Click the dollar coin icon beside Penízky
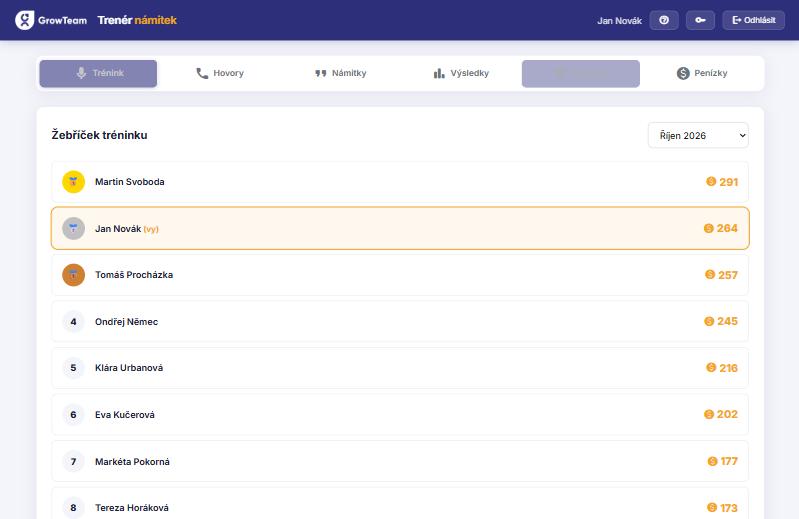This screenshot has height=519, width=799. coord(683,73)
